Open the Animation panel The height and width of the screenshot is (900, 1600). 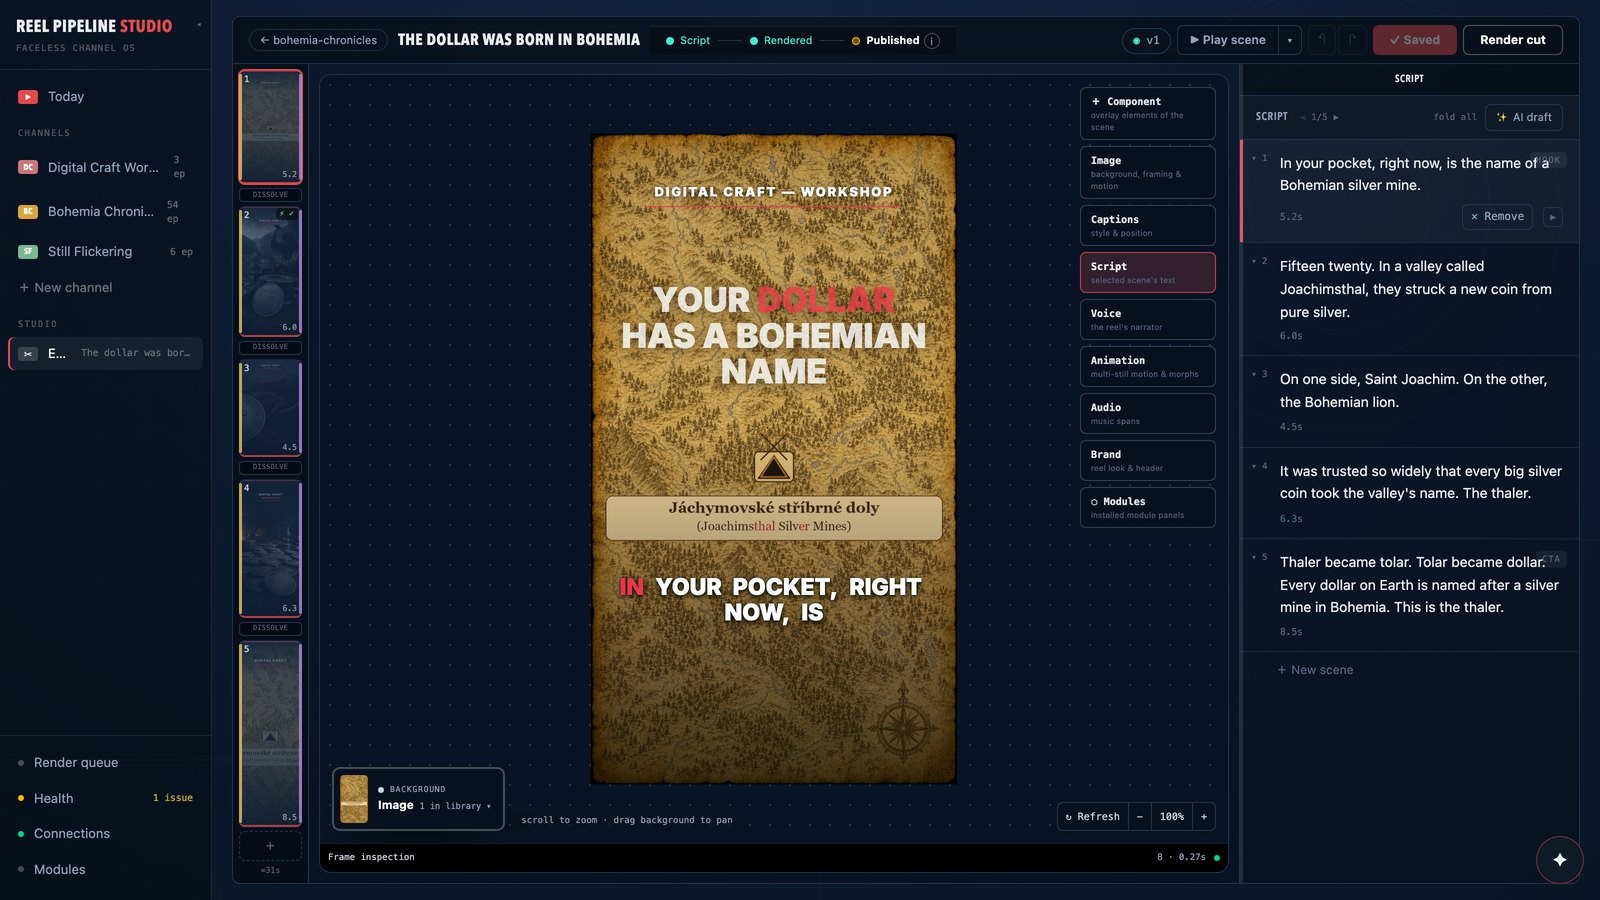(1147, 366)
